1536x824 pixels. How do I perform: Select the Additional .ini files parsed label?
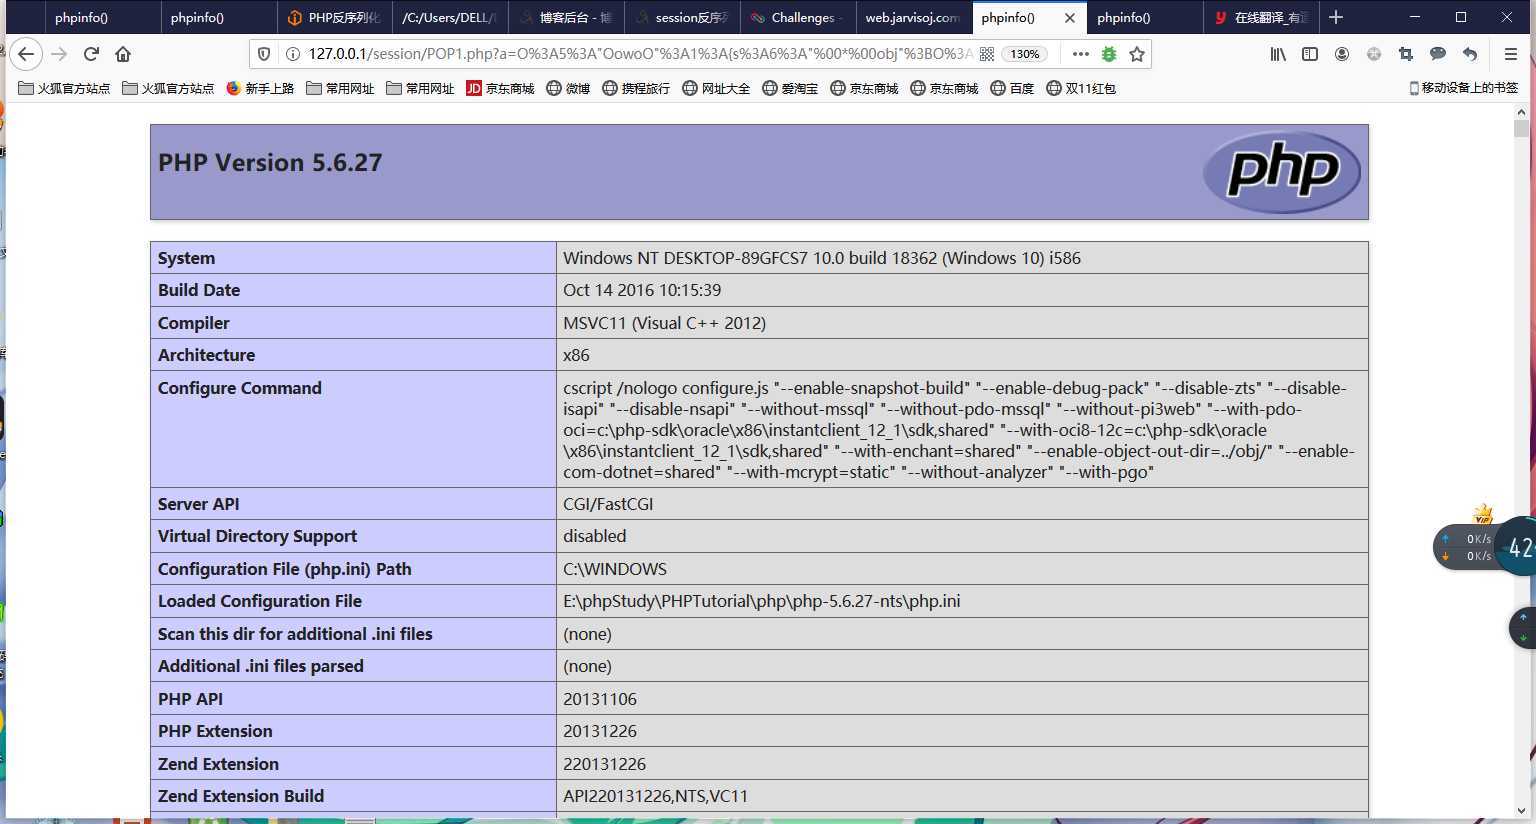[x=261, y=666]
